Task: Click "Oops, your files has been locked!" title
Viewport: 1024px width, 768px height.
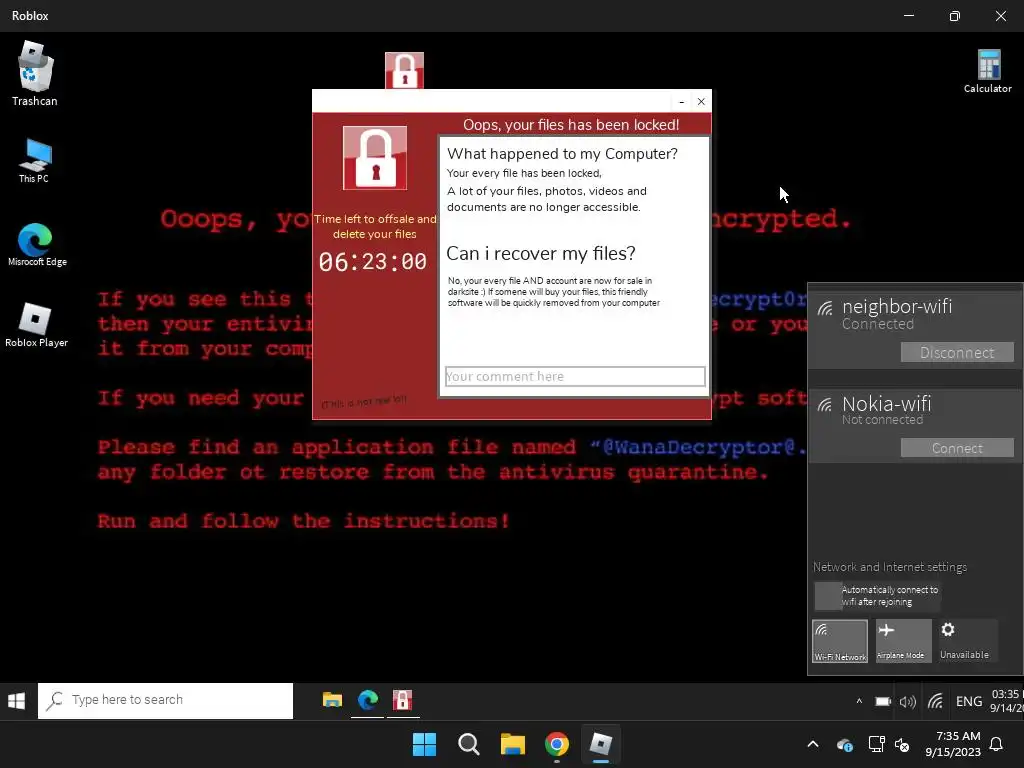Action: coord(571,125)
